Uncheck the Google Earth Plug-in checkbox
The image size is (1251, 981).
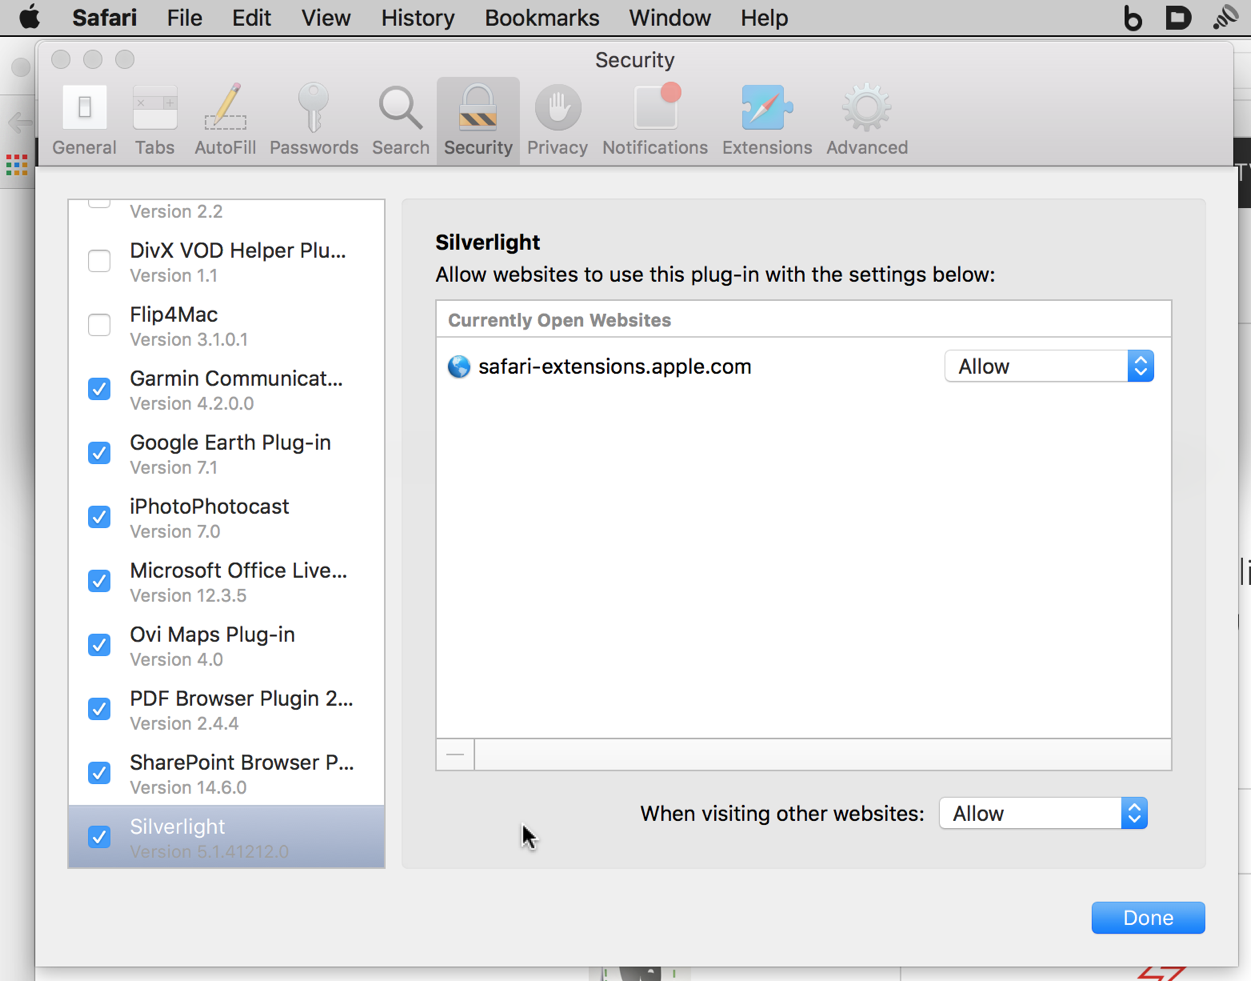pyautogui.click(x=99, y=453)
